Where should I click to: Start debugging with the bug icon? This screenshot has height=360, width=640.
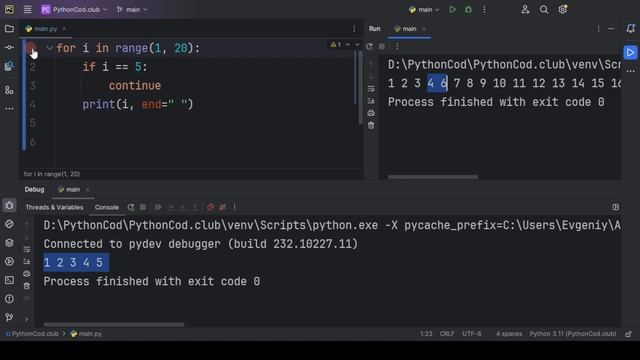point(468,9)
